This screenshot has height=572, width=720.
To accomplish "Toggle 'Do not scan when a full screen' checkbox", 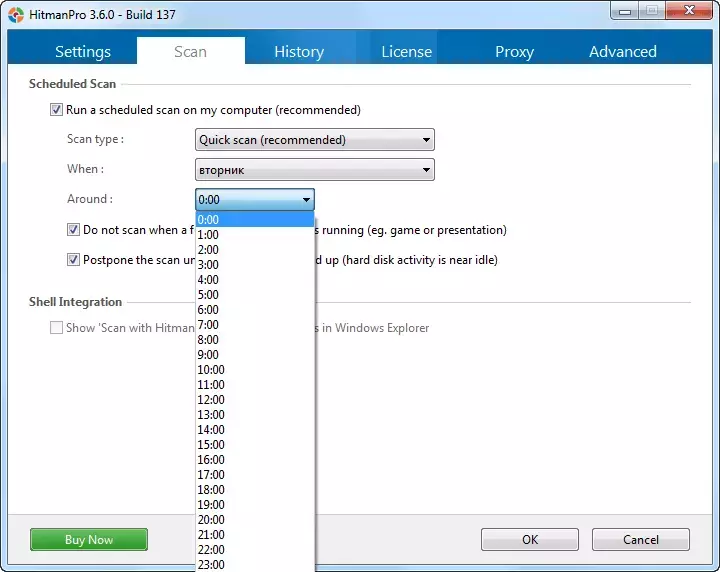I will coord(73,230).
